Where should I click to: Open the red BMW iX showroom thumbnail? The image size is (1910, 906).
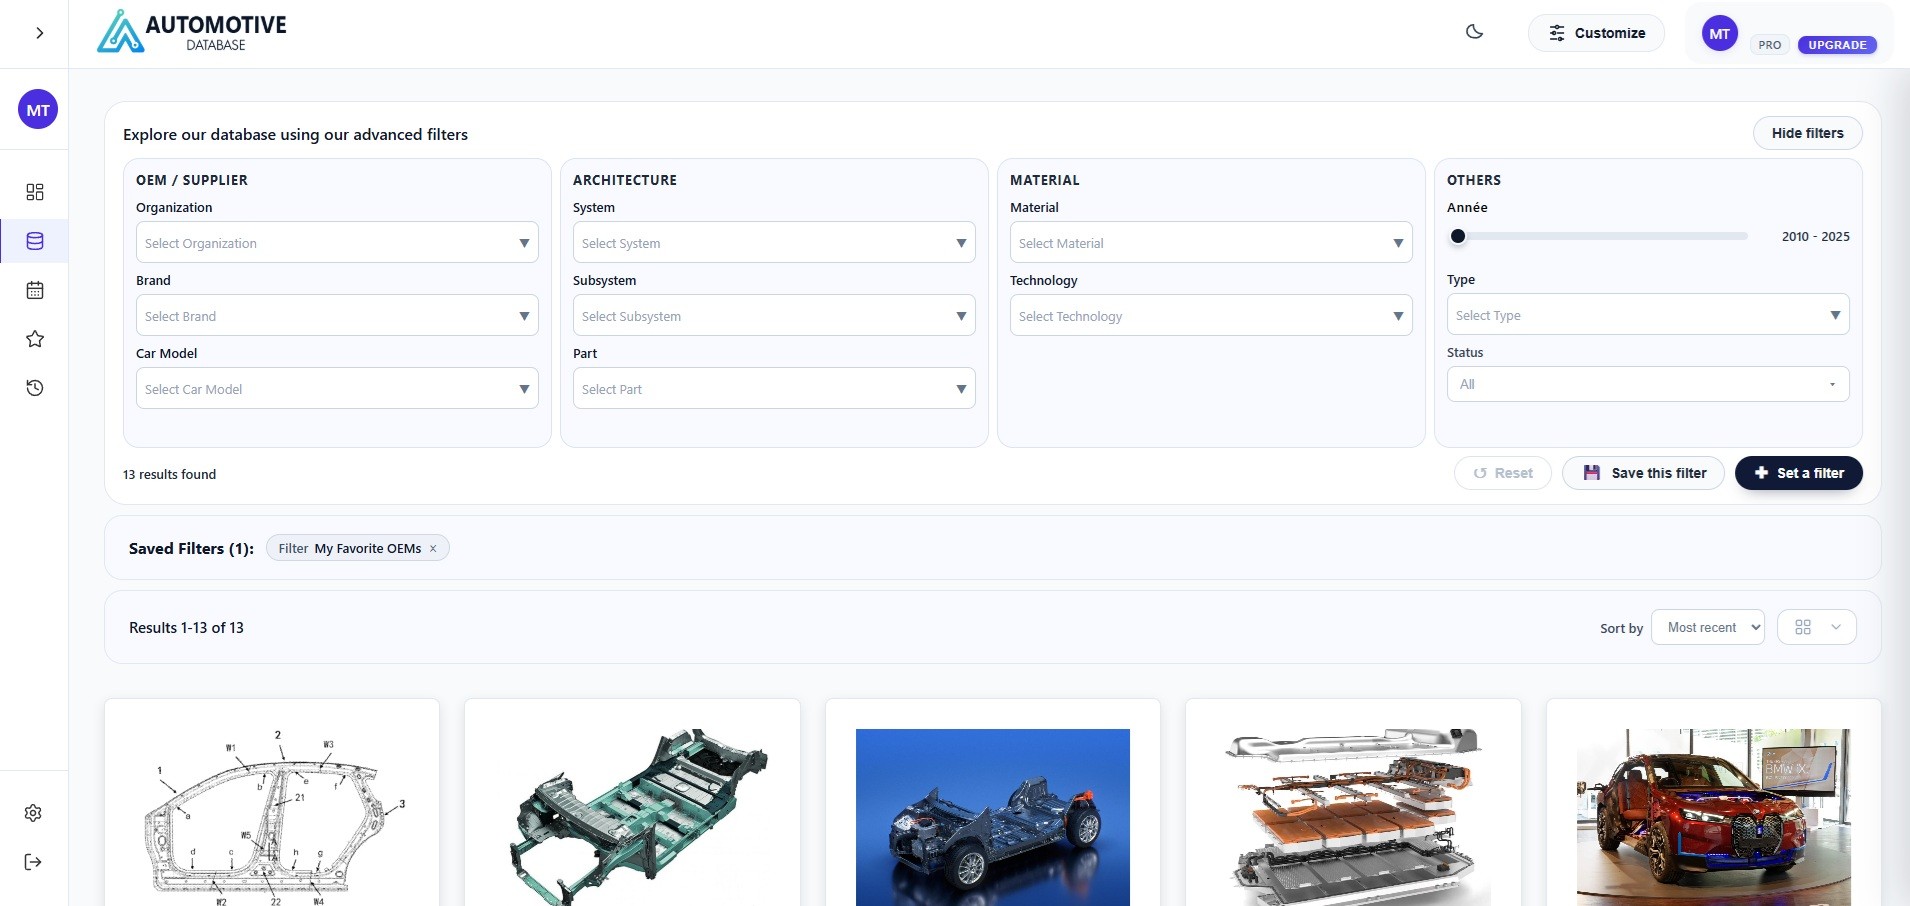pyautogui.click(x=1714, y=817)
